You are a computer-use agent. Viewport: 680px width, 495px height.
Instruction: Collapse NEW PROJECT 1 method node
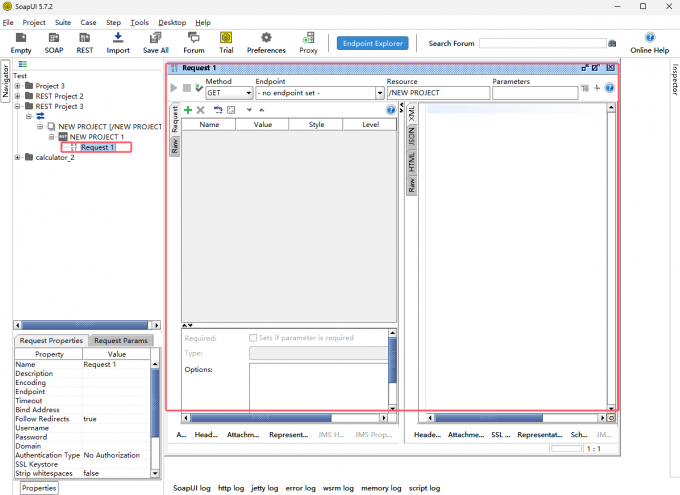click(x=51, y=137)
